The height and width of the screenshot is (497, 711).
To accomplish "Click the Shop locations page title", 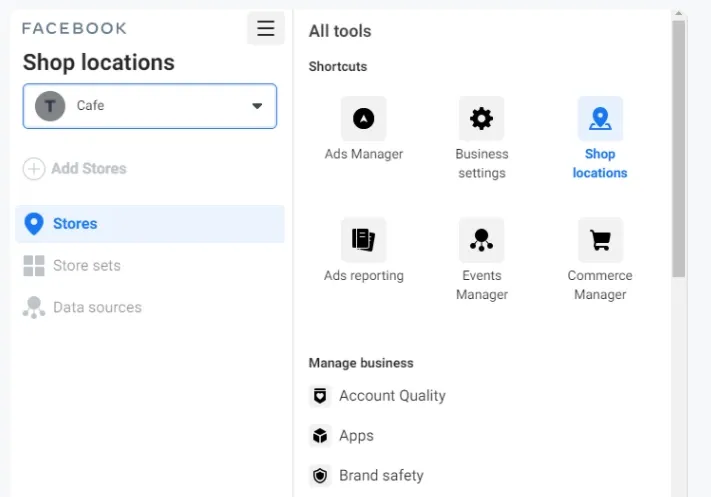I will (x=99, y=63).
